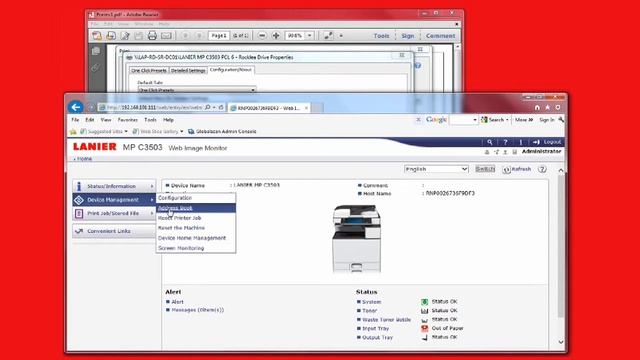Expand the Status/Information menu arrow

152,186
